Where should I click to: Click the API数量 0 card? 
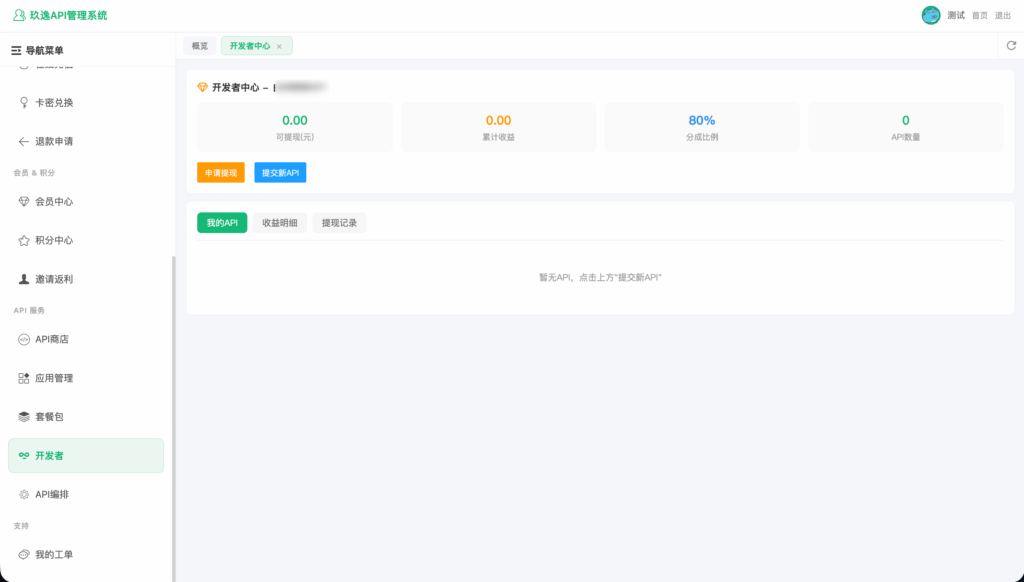pyautogui.click(x=905, y=127)
